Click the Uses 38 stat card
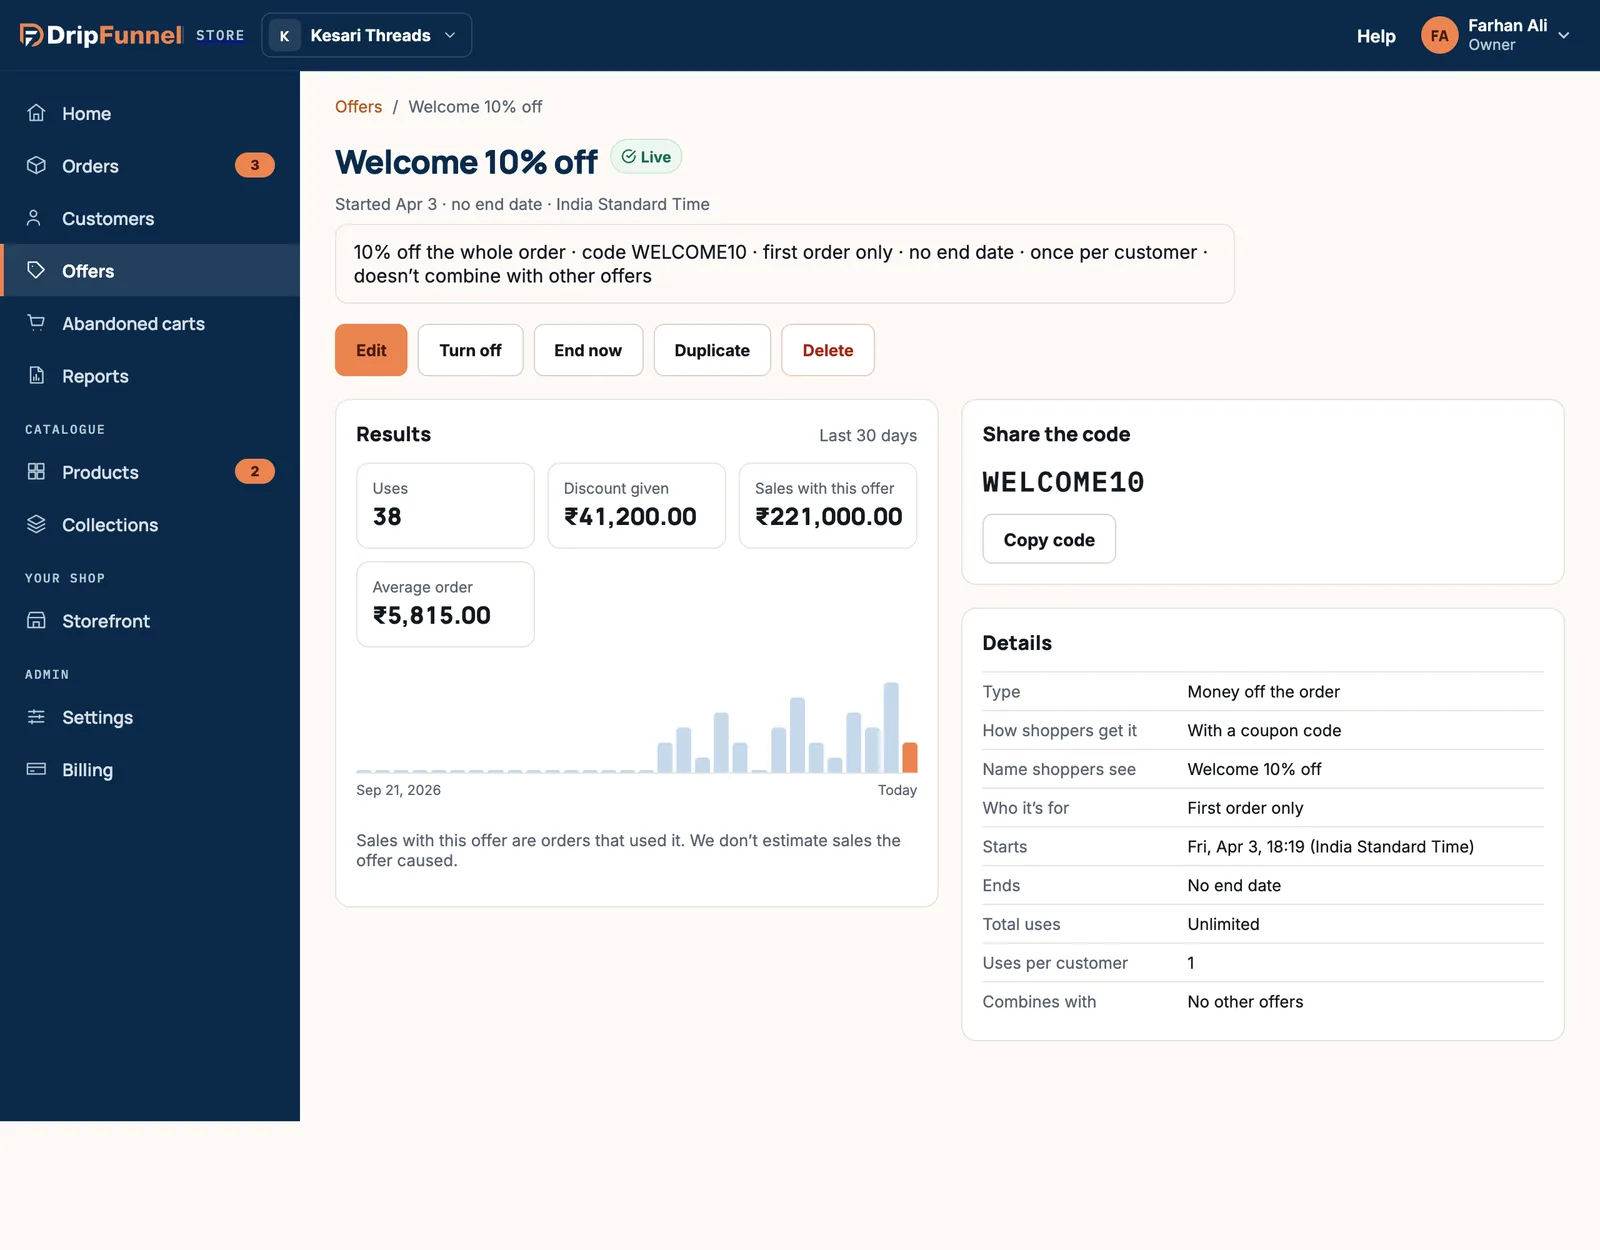 (445, 505)
